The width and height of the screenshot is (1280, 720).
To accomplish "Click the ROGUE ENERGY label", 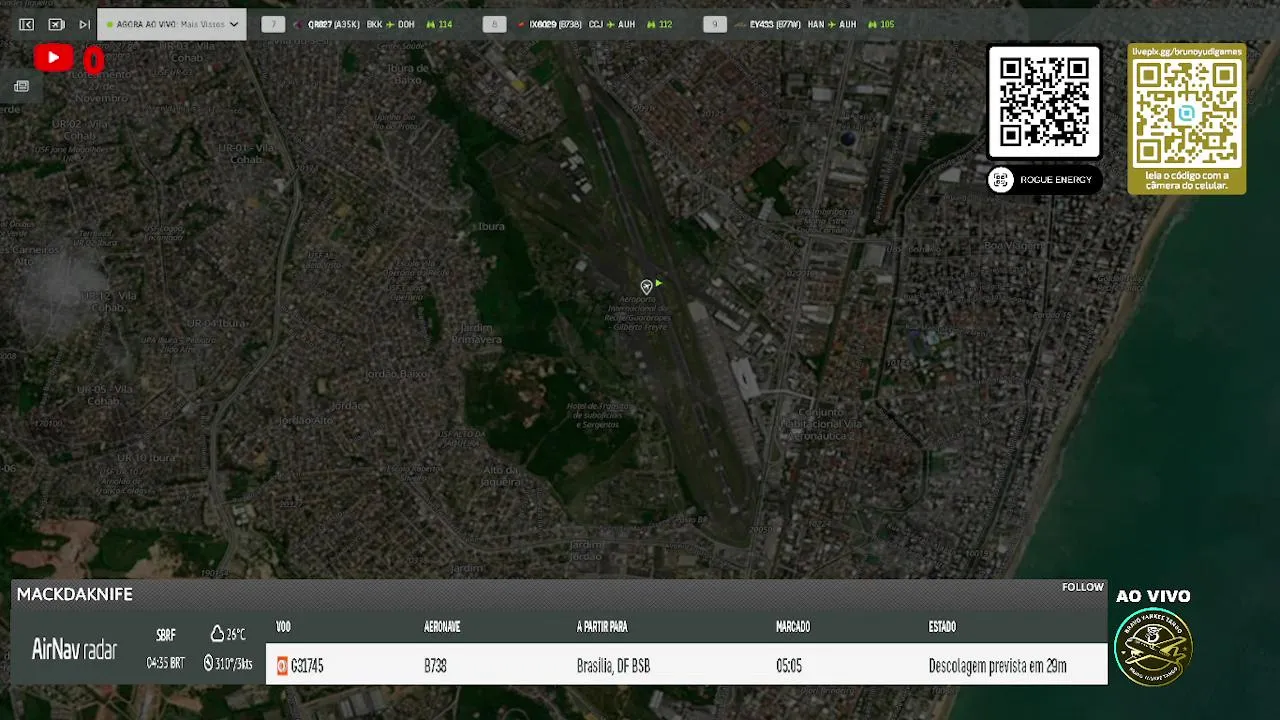I will tap(1056, 180).
